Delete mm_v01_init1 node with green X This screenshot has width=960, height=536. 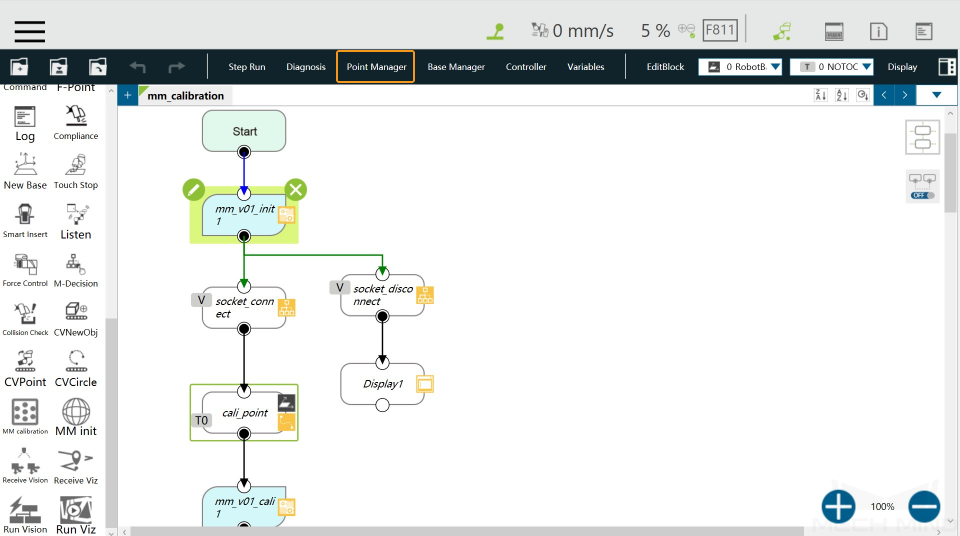pyautogui.click(x=296, y=190)
